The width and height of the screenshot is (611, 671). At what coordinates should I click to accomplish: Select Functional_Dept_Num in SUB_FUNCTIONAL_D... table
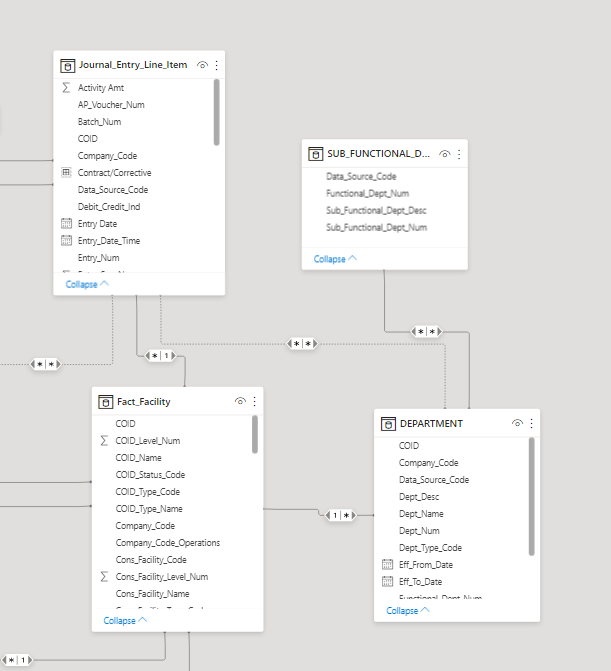coord(368,193)
